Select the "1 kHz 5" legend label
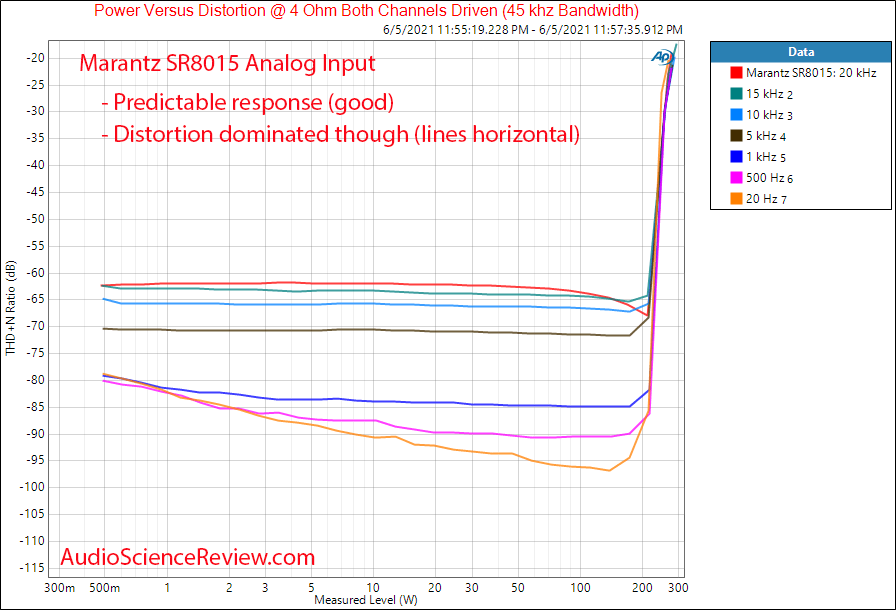The width and height of the screenshot is (896, 610). point(766,157)
